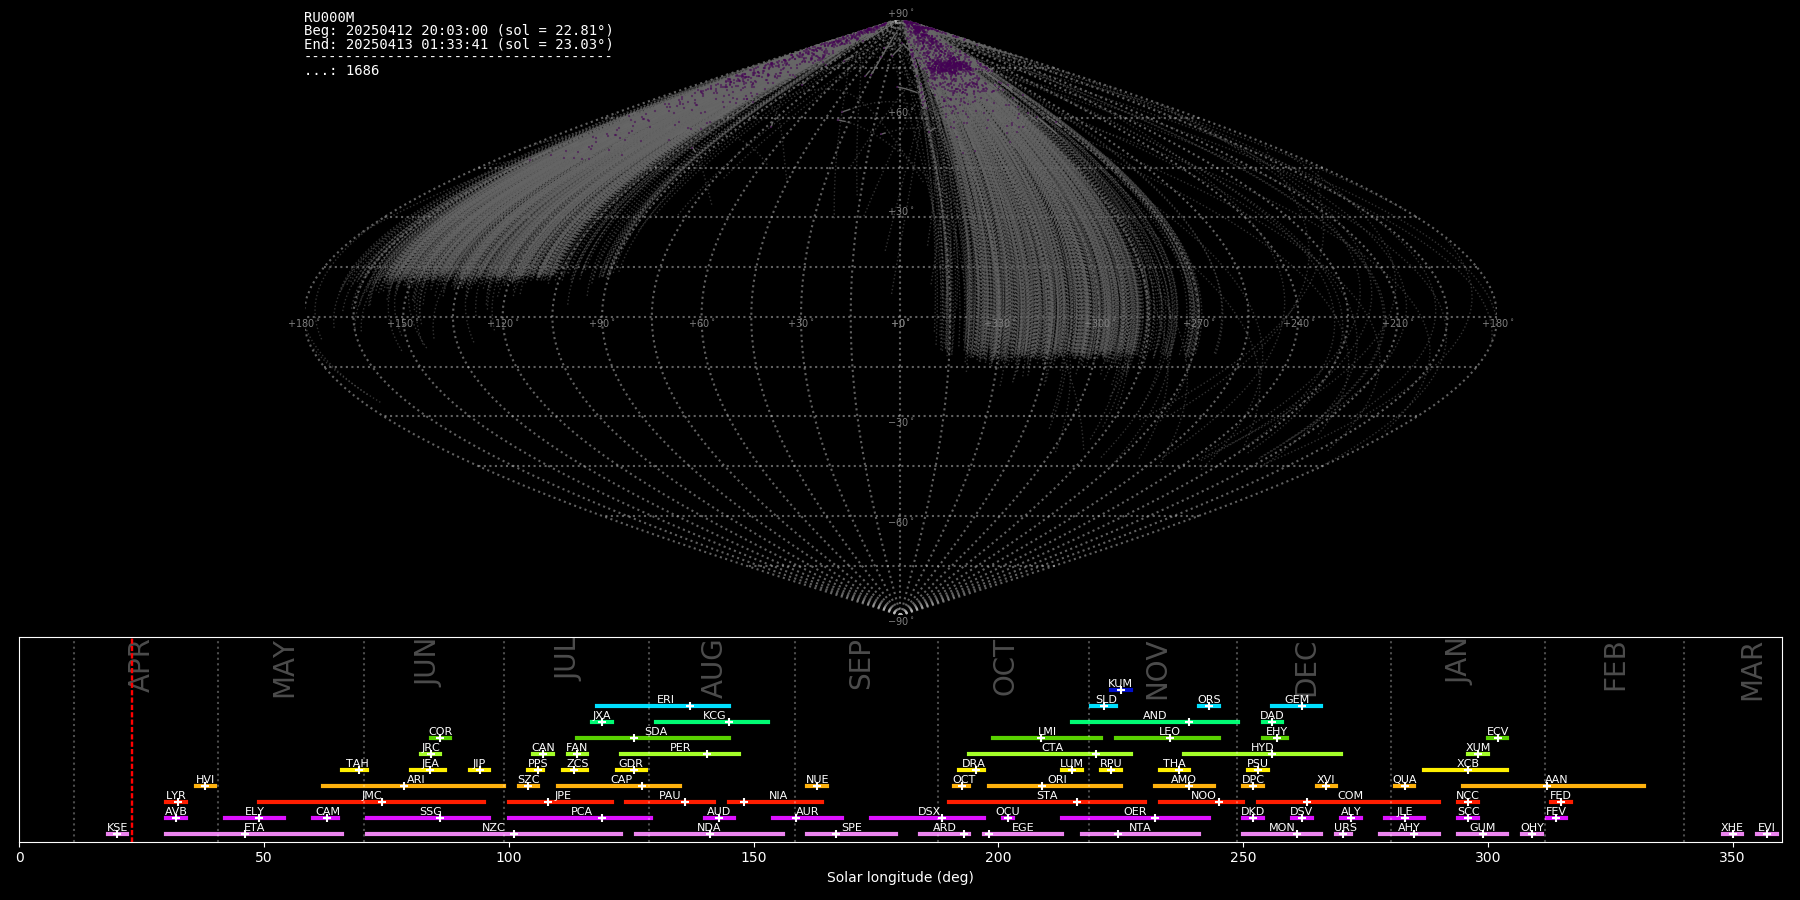Click the SDA shower label

pyautogui.click(x=656, y=731)
